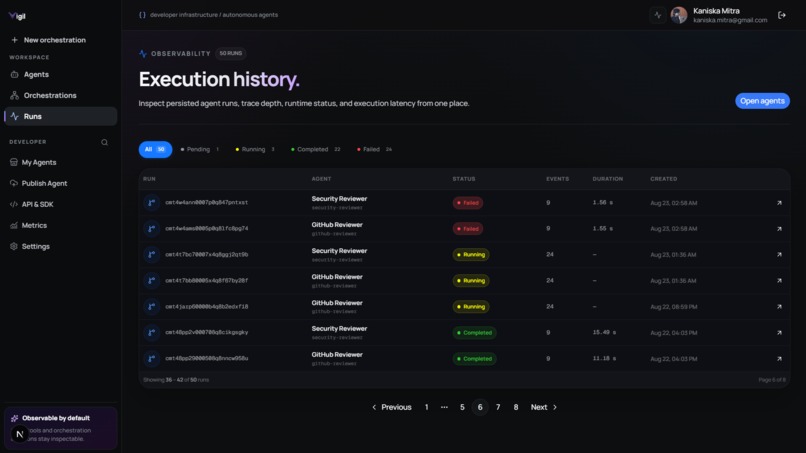Go to the Previous page of runs
Image resolution: width=806 pixels, height=453 pixels.
pyautogui.click(x=392, y=407)
